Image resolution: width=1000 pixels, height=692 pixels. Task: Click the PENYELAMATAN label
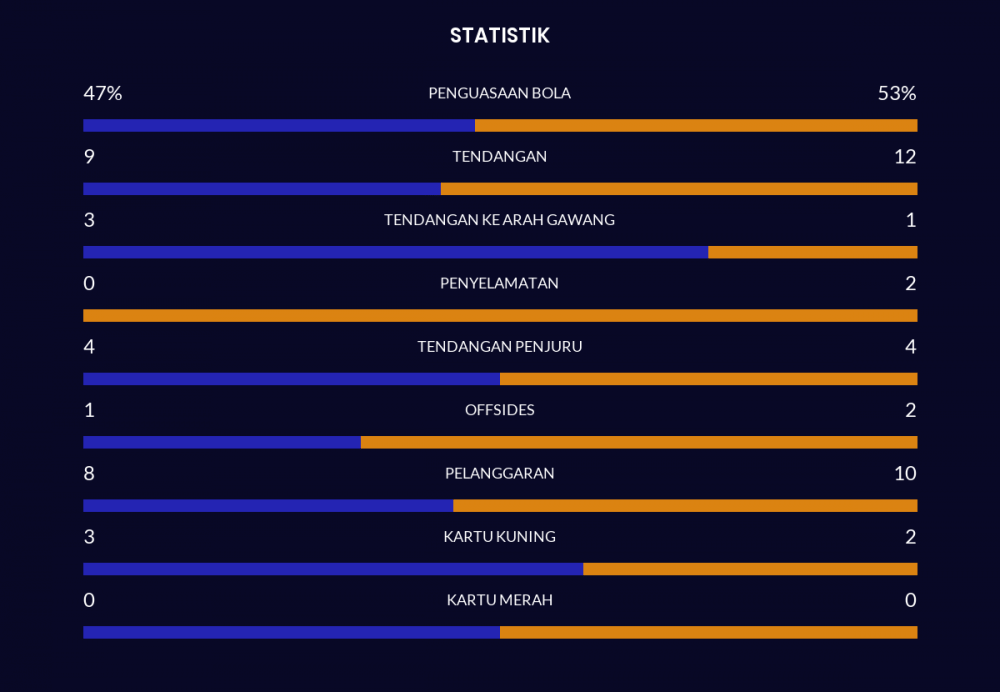point(499,283)
